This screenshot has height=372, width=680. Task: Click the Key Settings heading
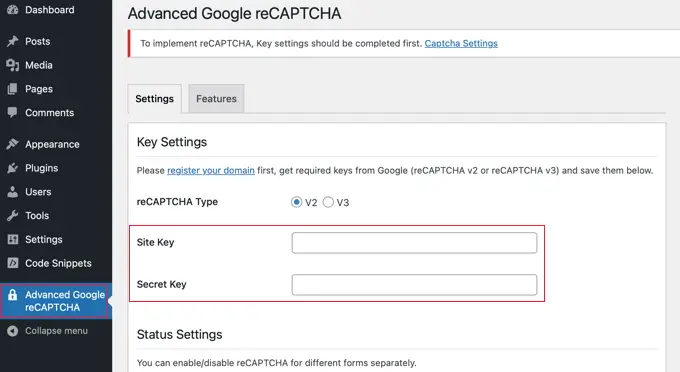(172, 142)
